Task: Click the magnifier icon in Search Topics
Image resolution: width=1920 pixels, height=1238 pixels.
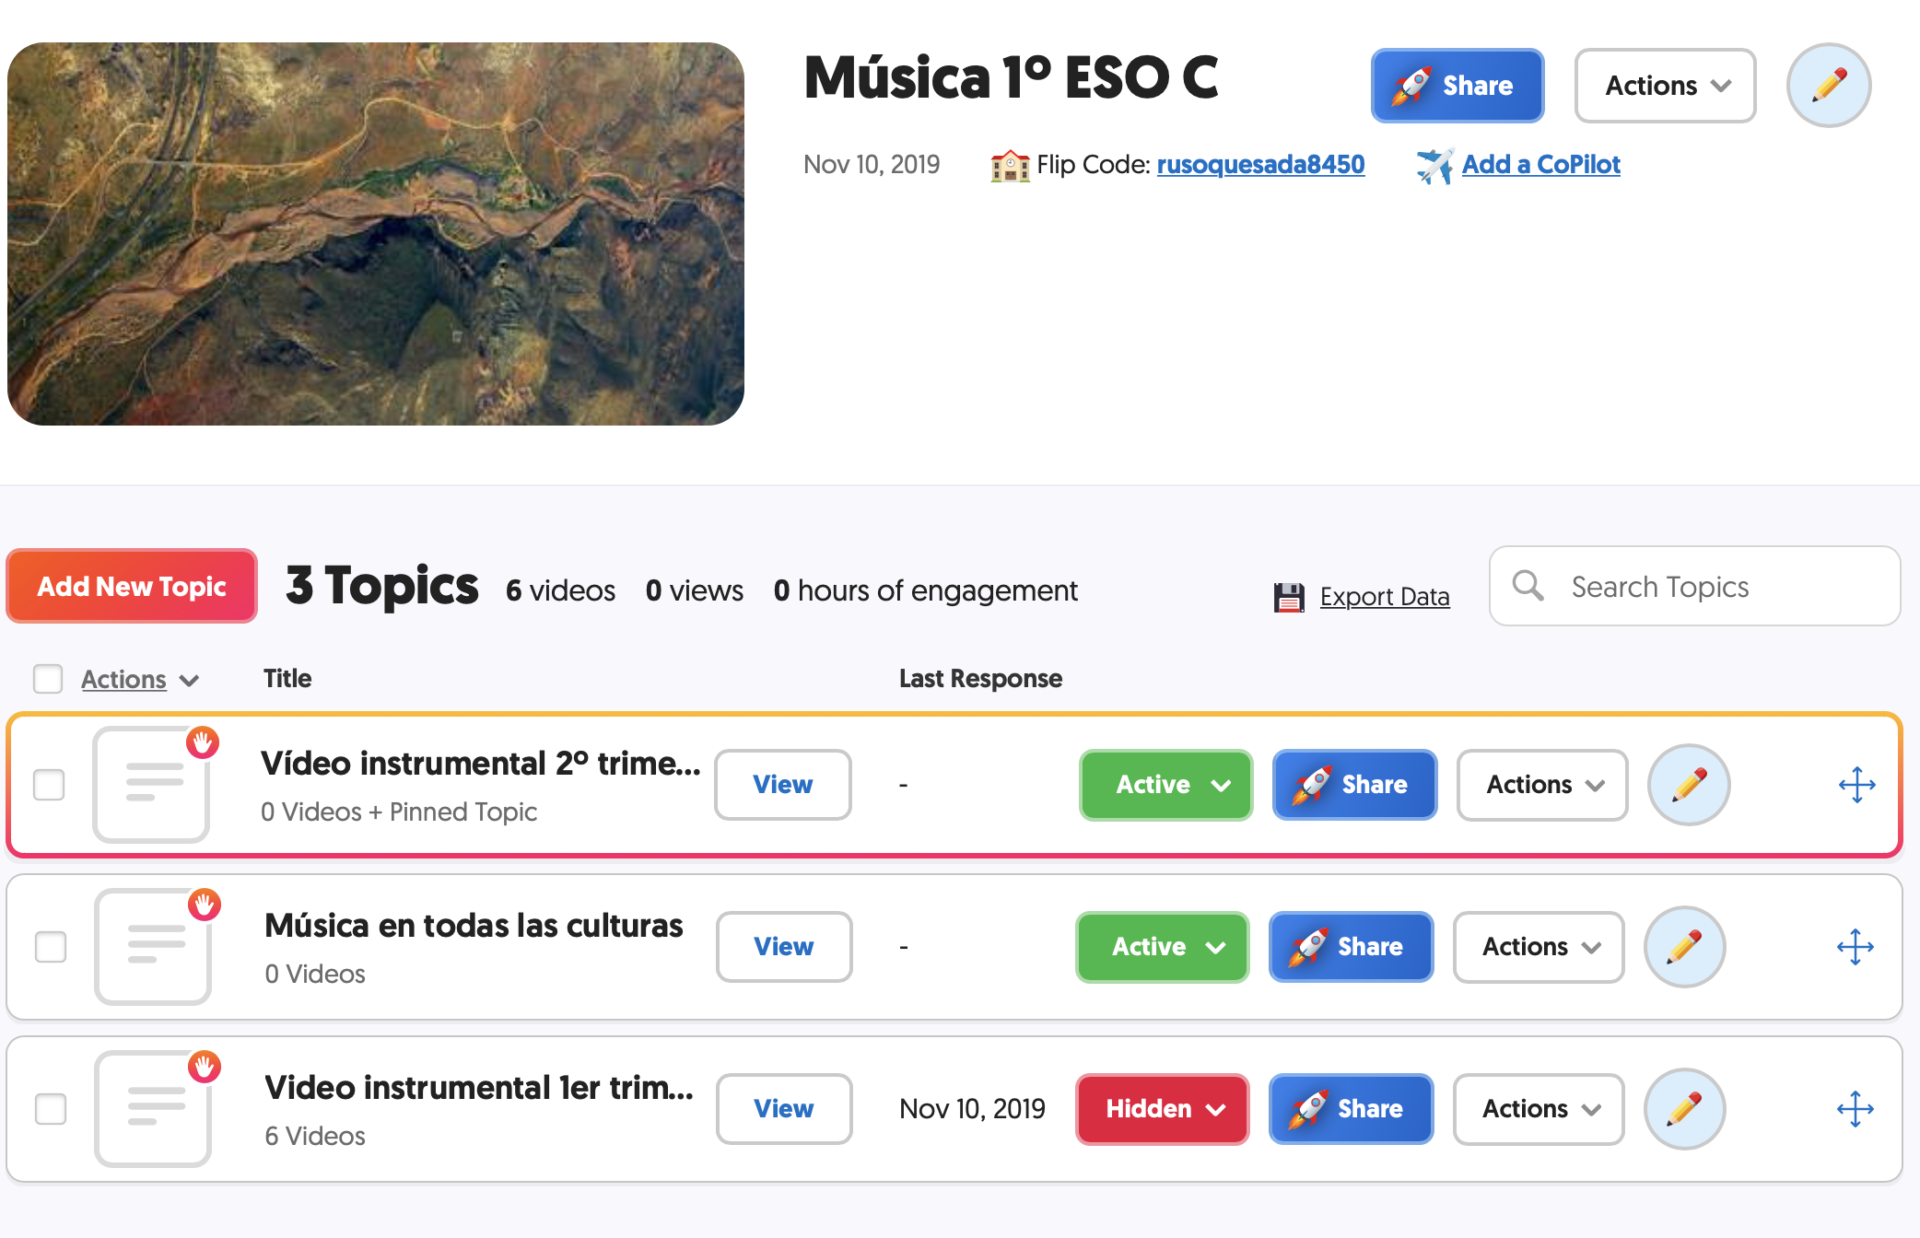Action: [1528, 586]
